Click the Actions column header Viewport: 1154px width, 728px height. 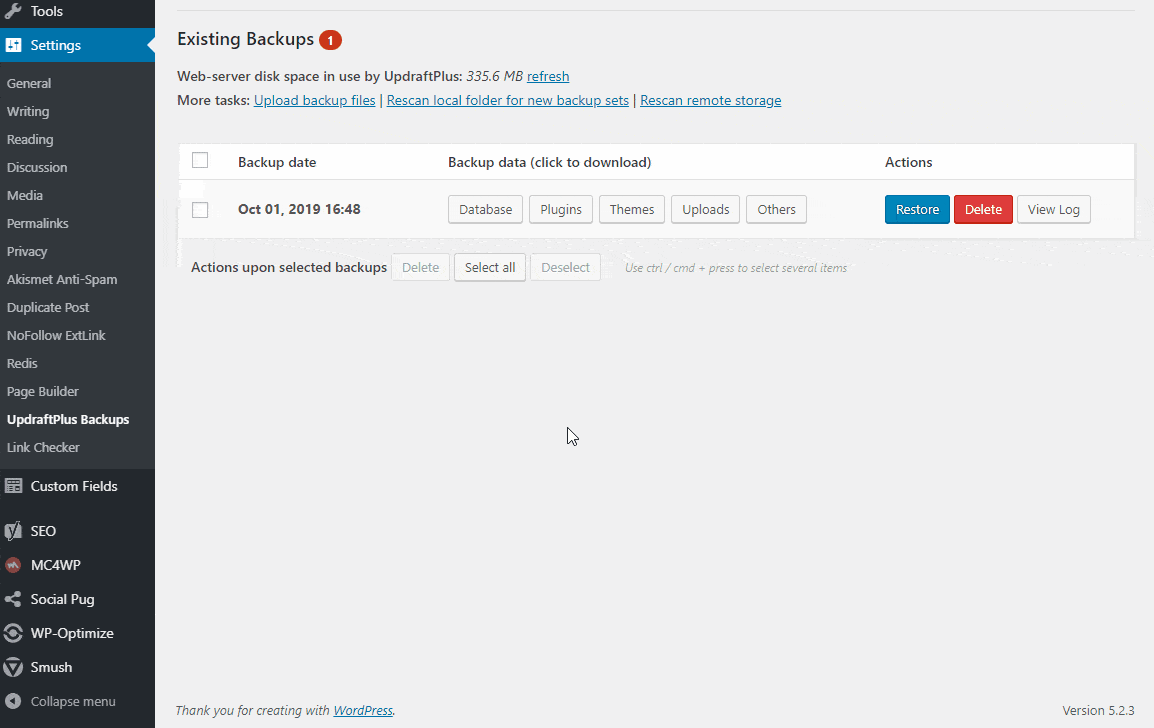tap(908, 162)
